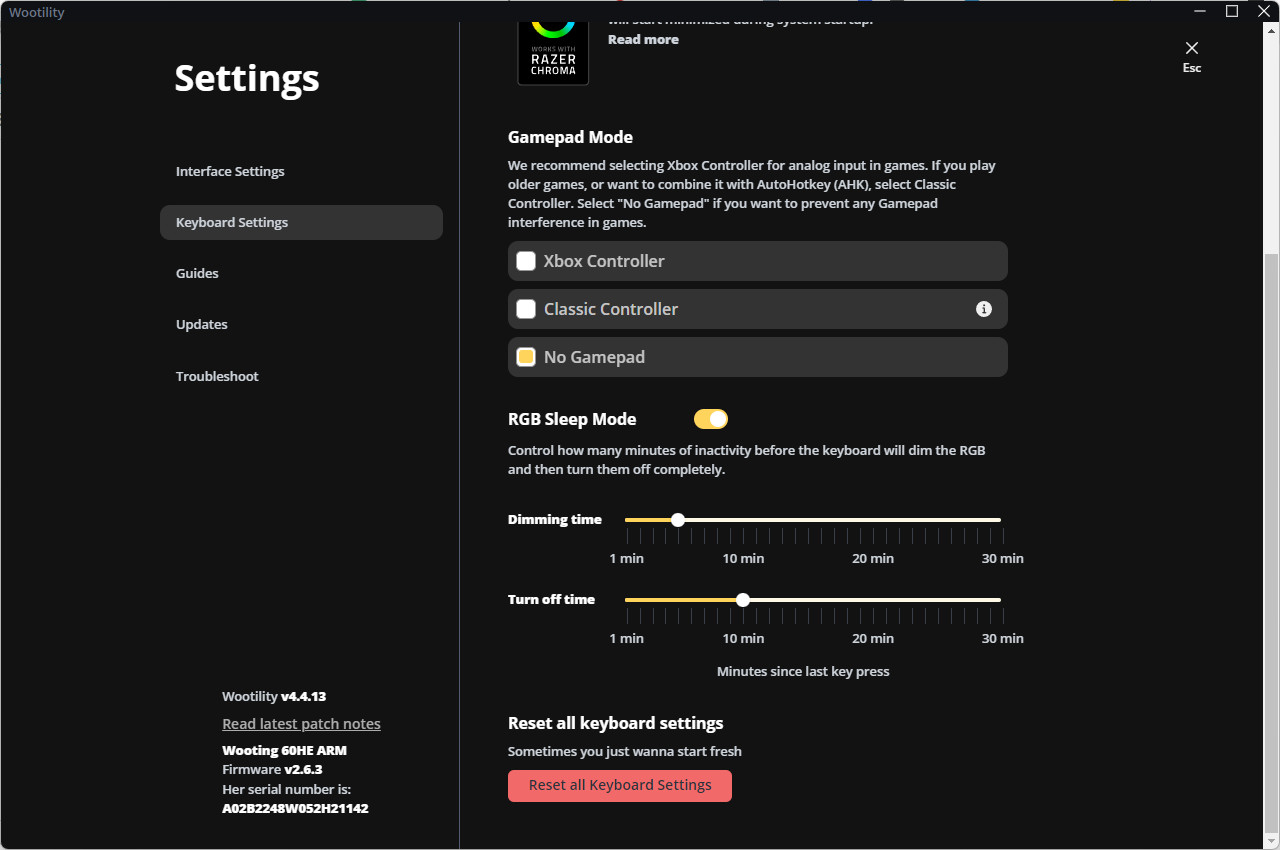Viewport: 1280px width, 850px height.
Task: Minimize the Wootility window
Action: pyautogui.click(x=1199, y=11)
